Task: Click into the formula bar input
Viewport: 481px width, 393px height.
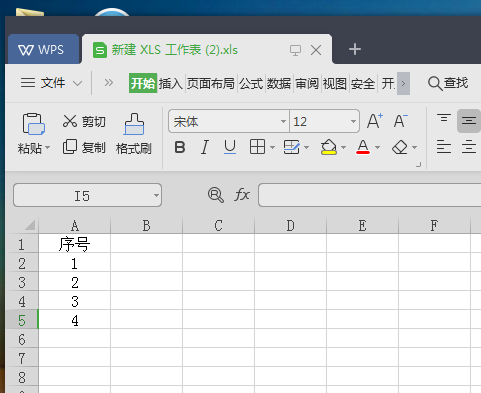Action: pos(369,195)
